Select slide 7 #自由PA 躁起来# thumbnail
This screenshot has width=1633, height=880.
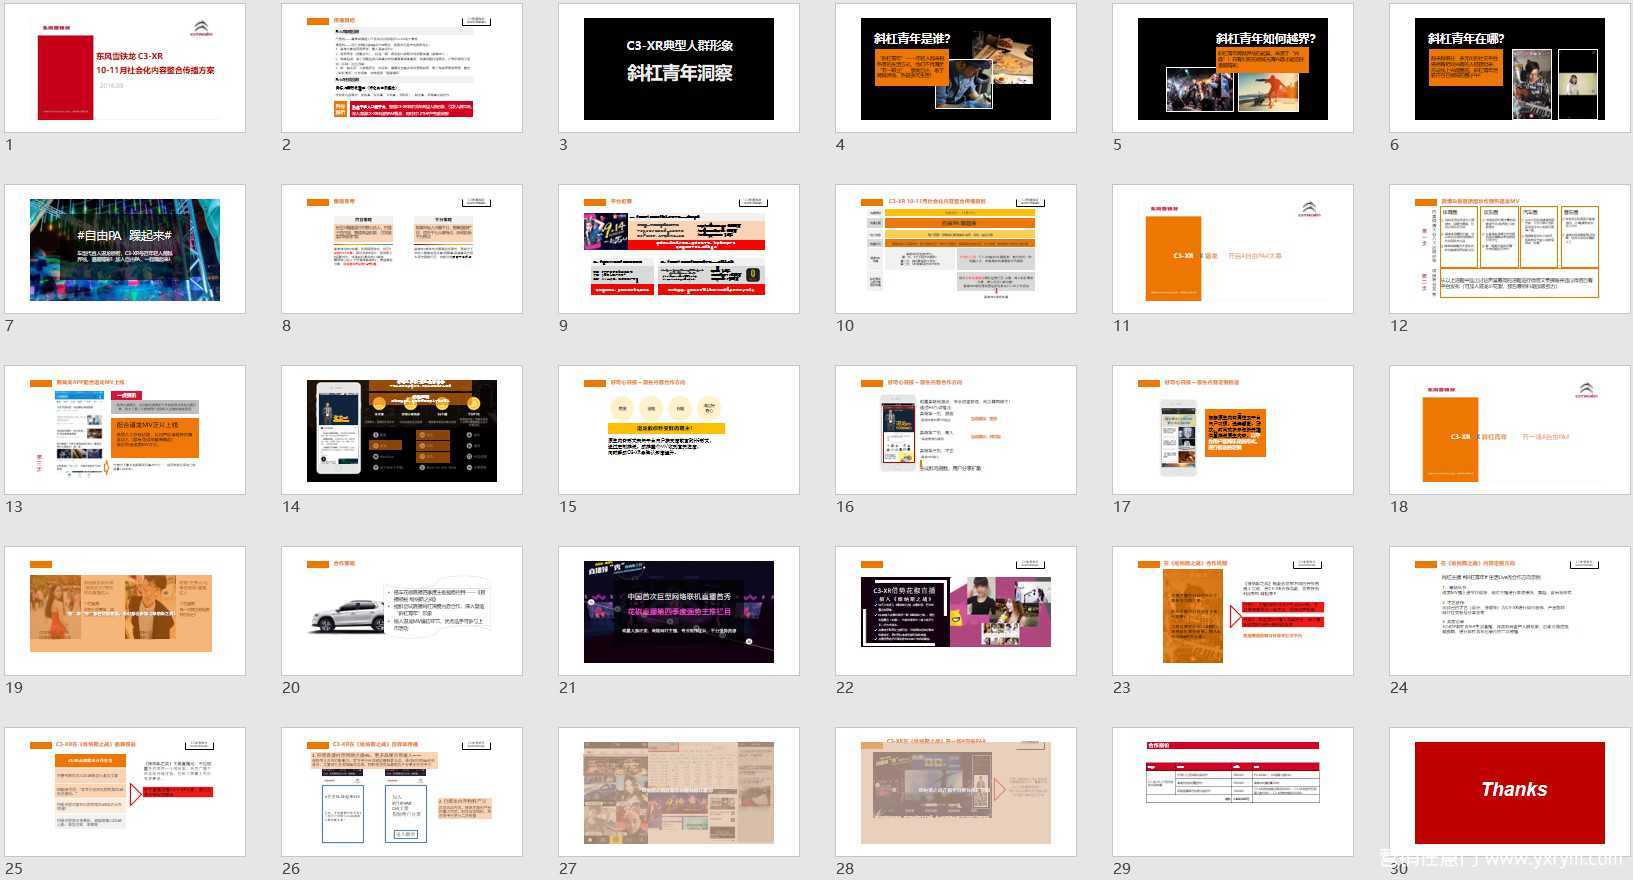click(x=125, y=249)
